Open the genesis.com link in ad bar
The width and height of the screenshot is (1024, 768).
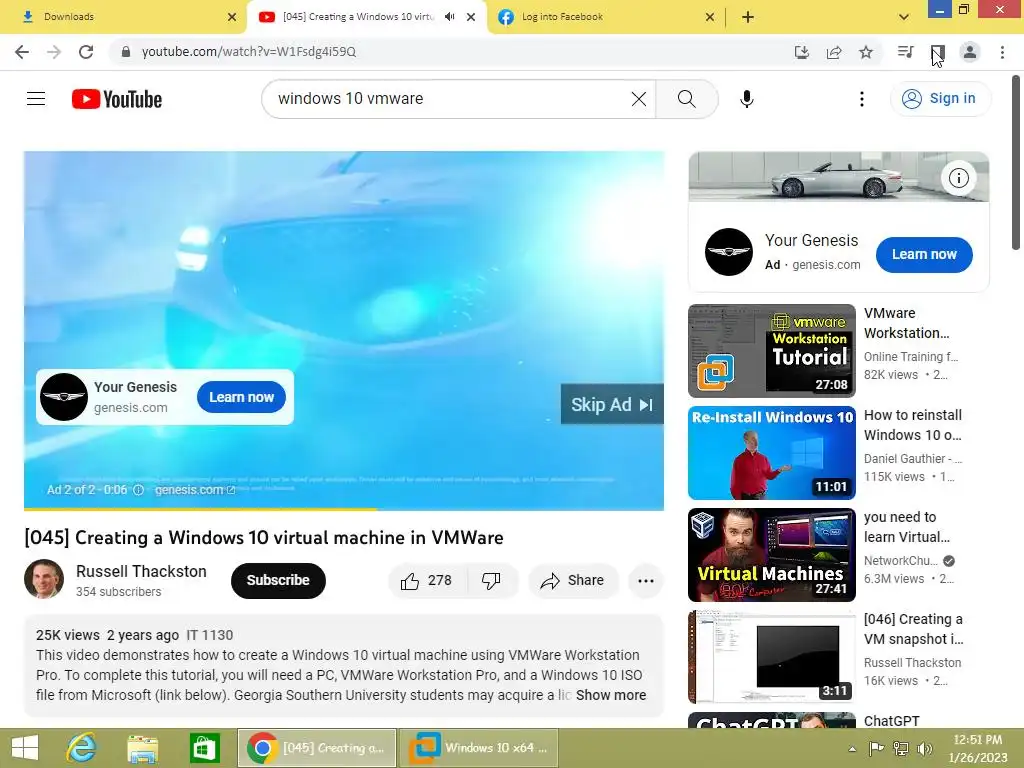tap(194, 490)
